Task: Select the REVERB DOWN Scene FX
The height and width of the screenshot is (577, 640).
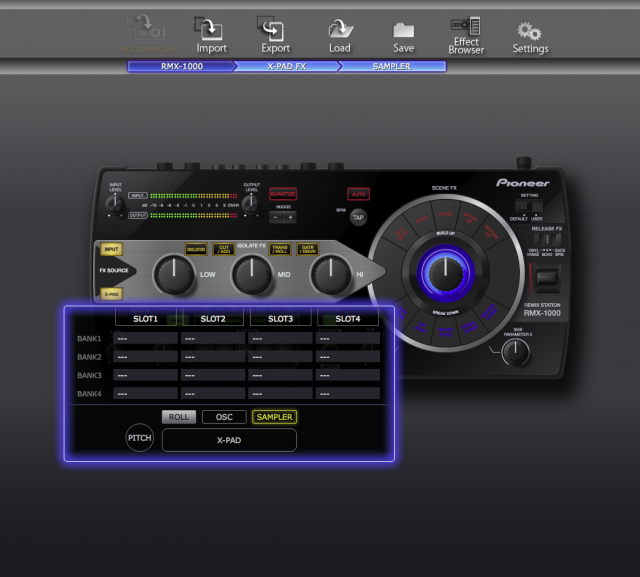Action: [x=489, y=312]
